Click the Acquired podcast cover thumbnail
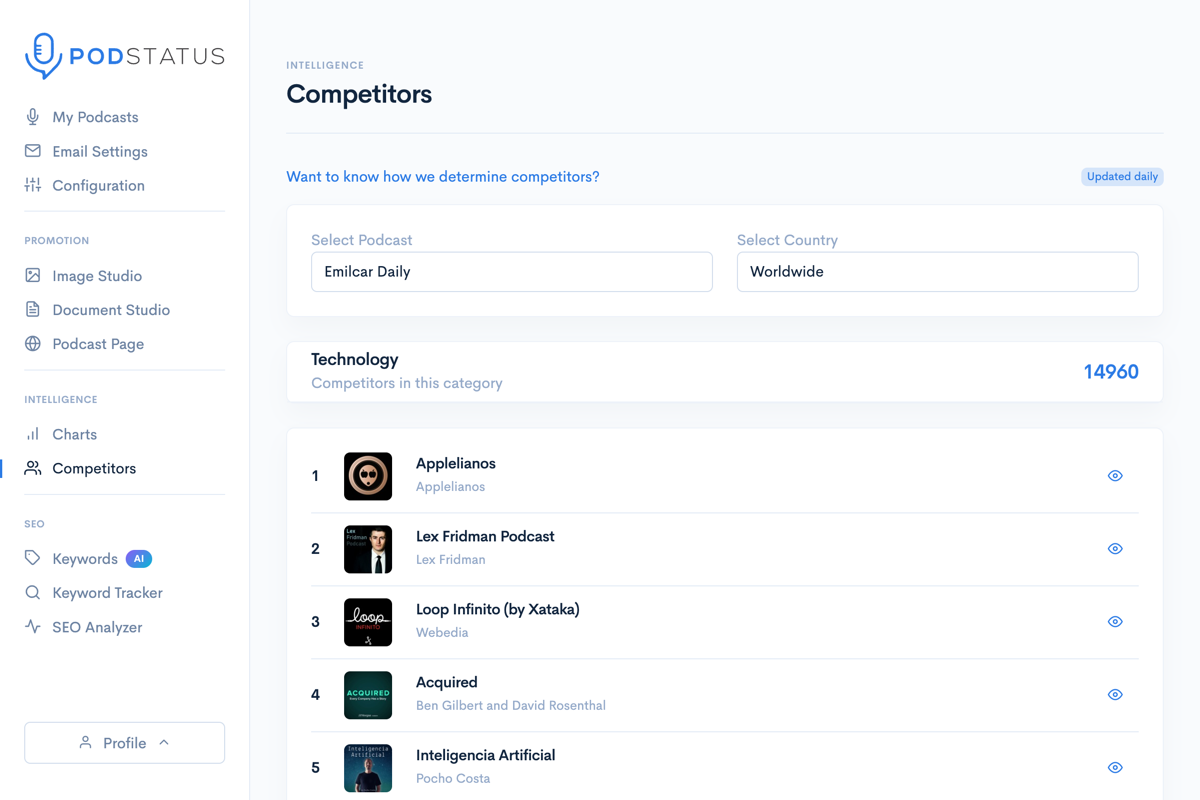 tap(368, 694)
